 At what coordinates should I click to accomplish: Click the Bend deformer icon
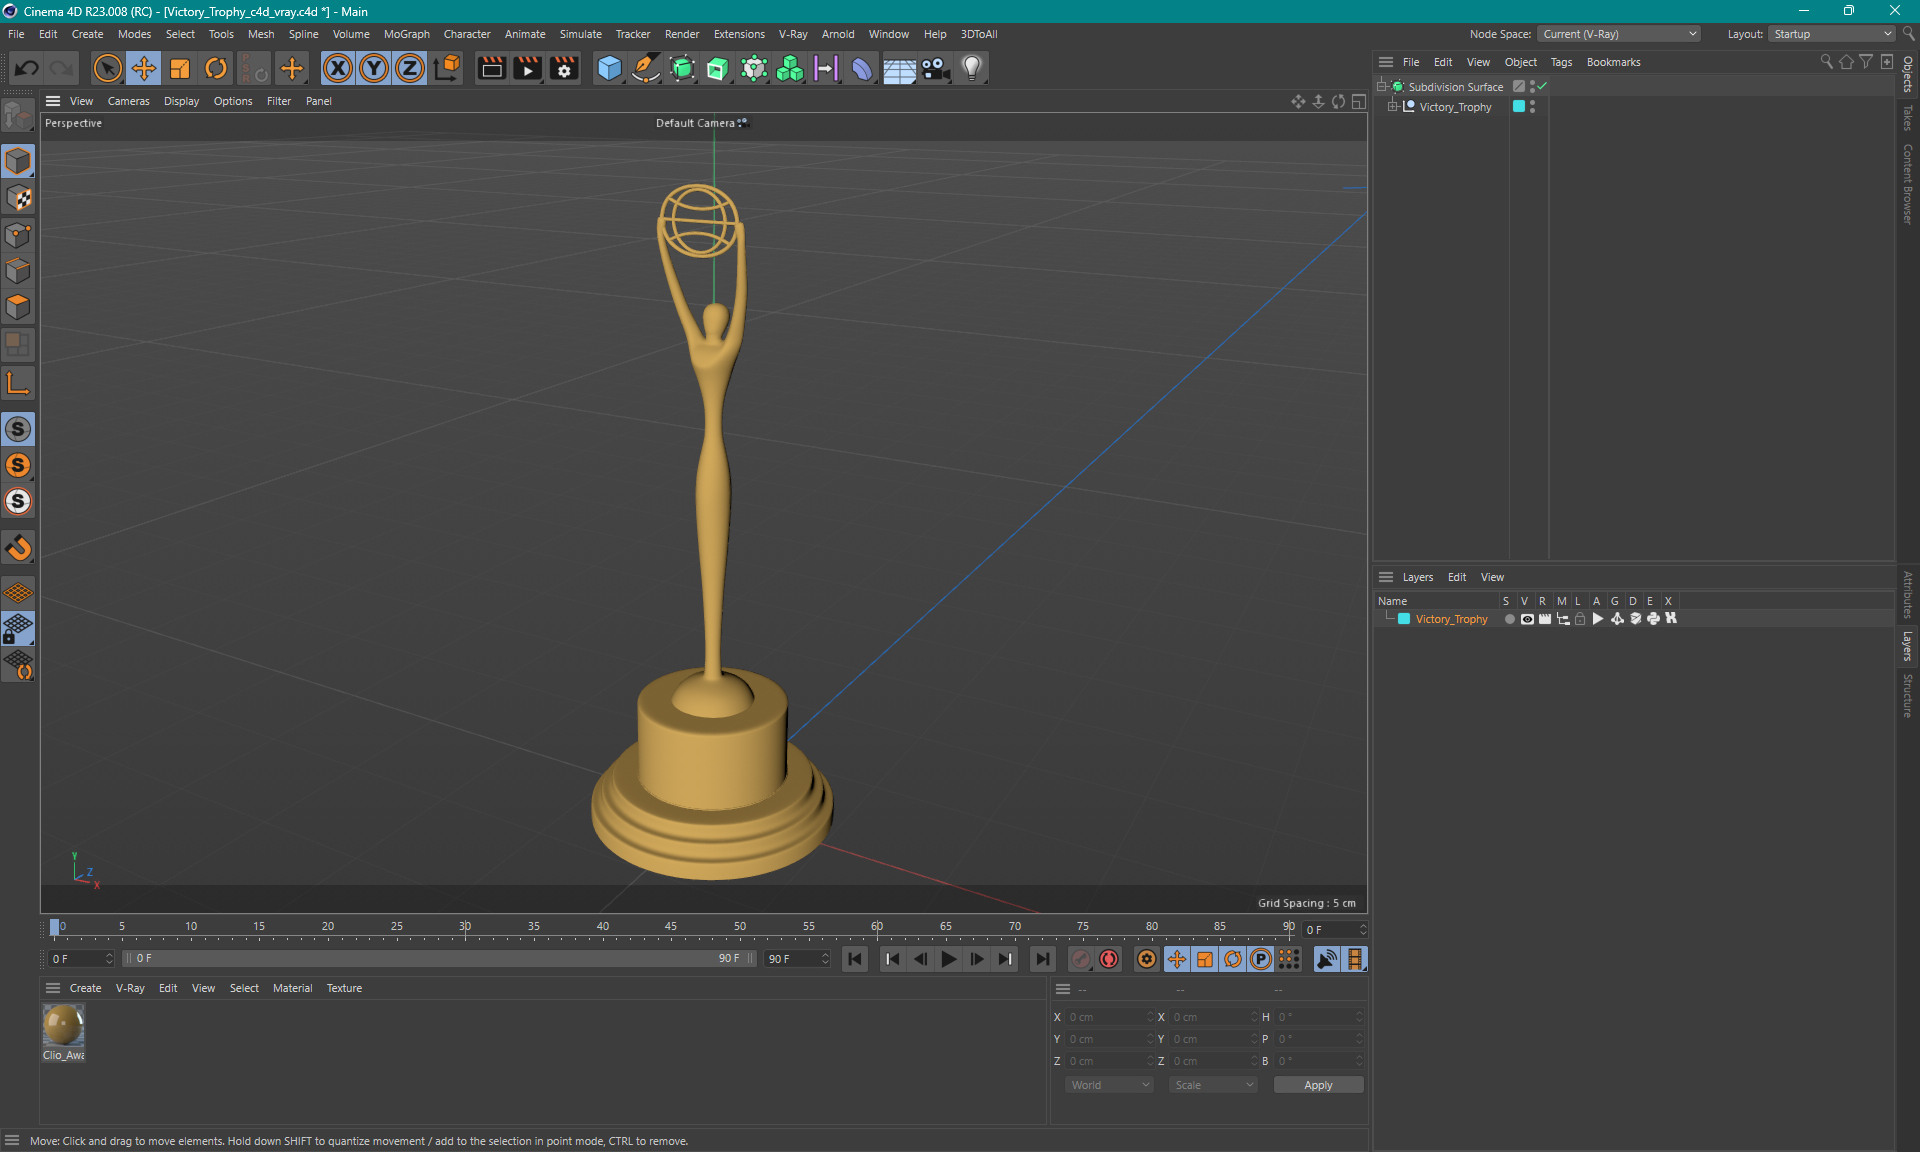click(x=862, y=68)
